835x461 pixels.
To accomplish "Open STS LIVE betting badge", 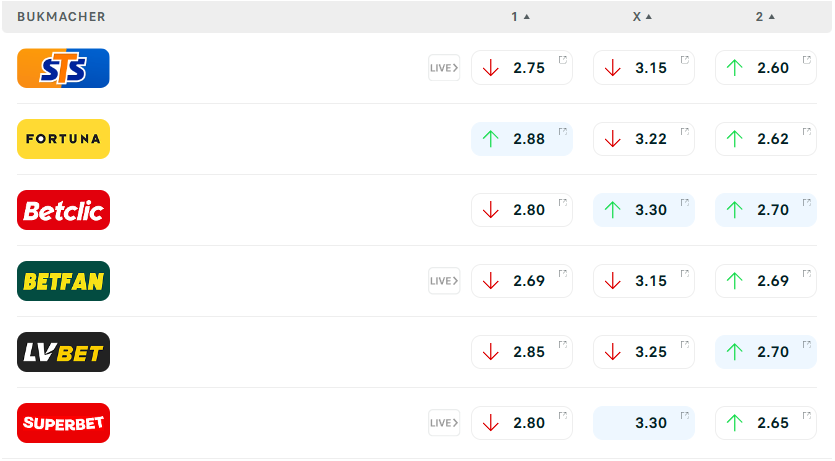I will coord(444,68).
